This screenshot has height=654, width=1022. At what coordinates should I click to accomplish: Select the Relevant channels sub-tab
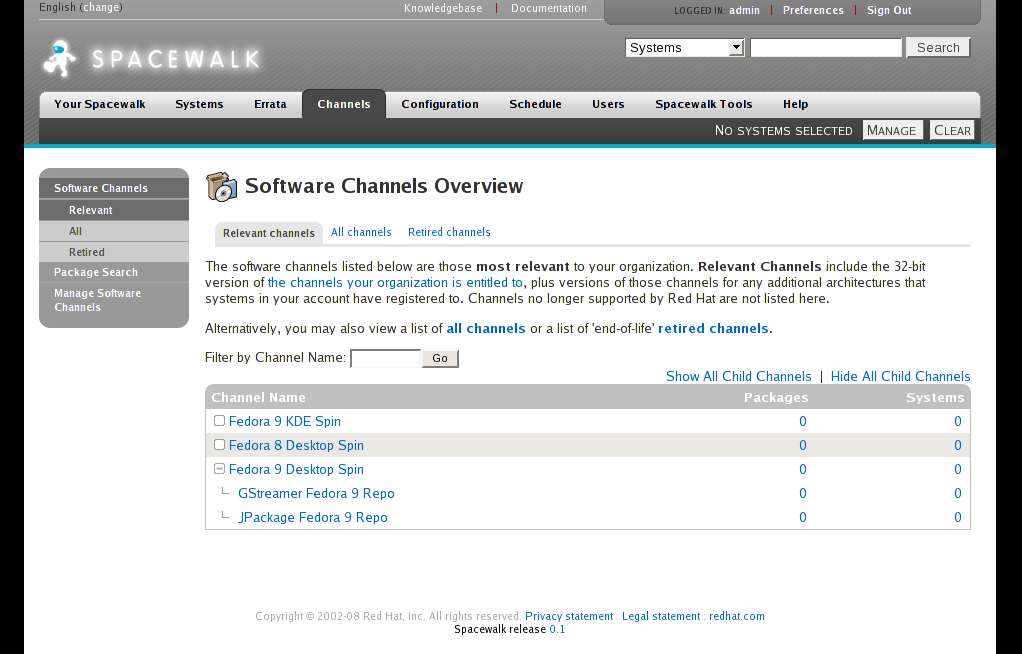point(269,233)
